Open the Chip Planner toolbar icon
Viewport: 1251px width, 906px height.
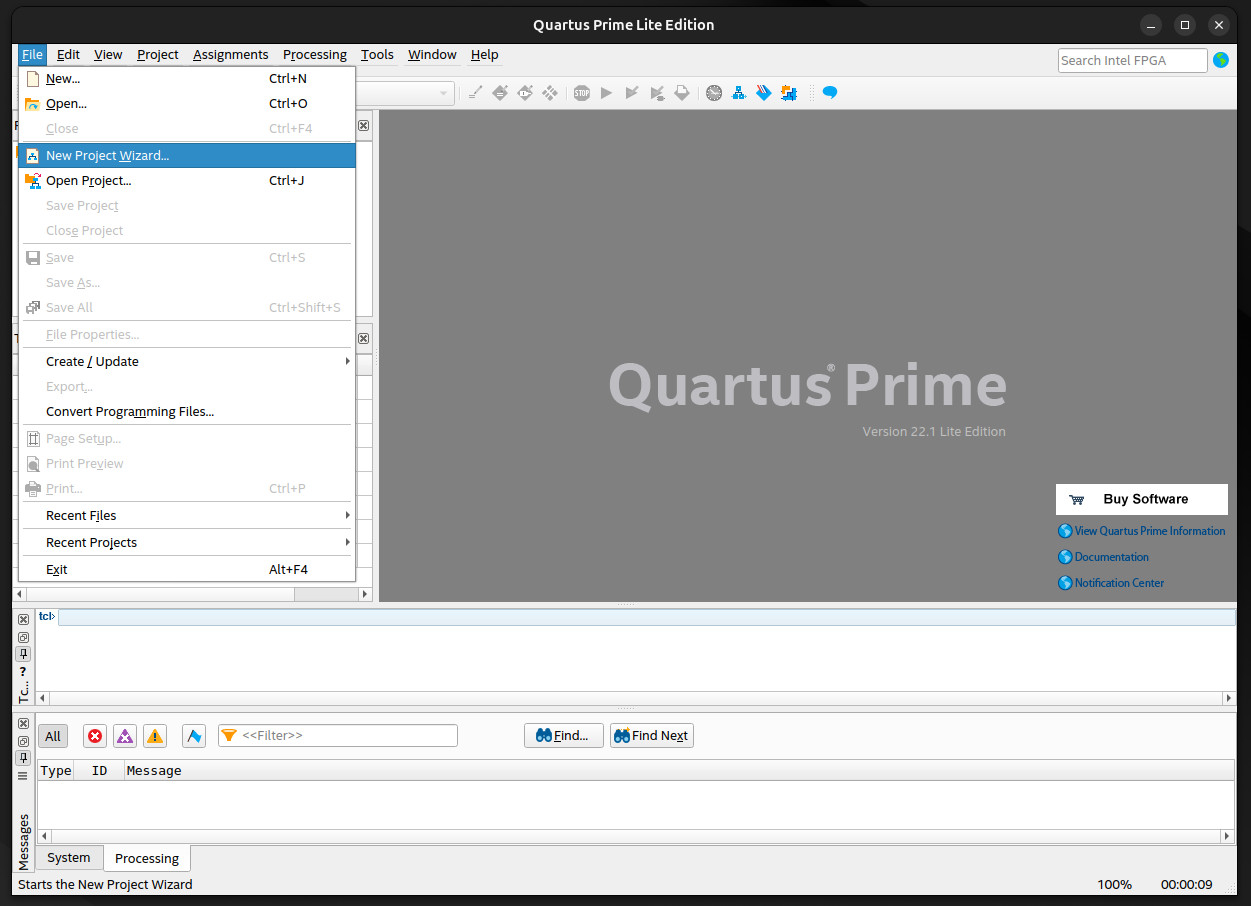click(789, 93)
